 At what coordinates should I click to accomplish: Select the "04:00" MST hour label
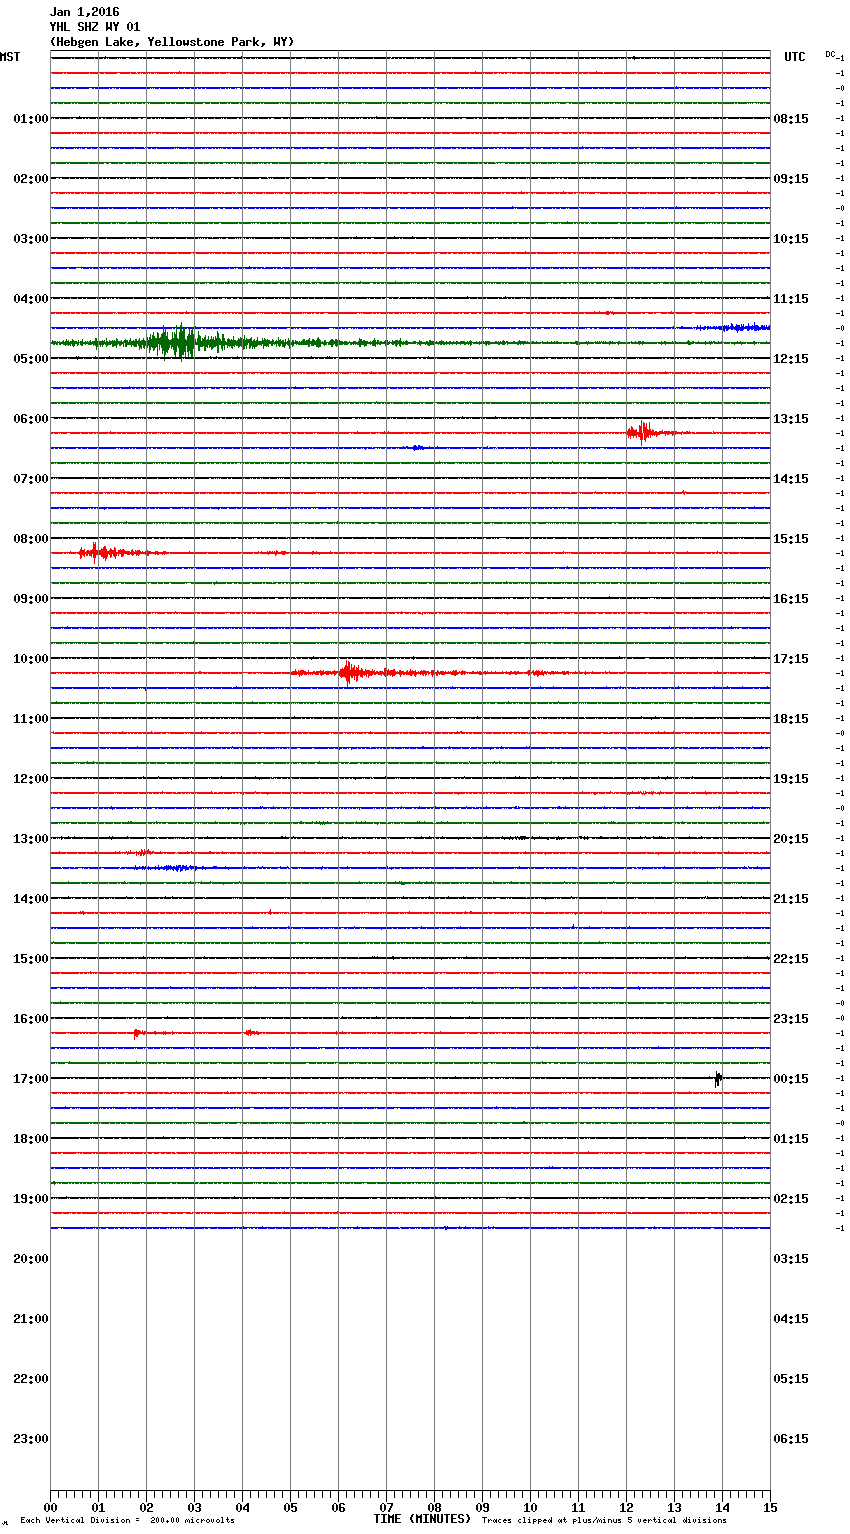31,299
